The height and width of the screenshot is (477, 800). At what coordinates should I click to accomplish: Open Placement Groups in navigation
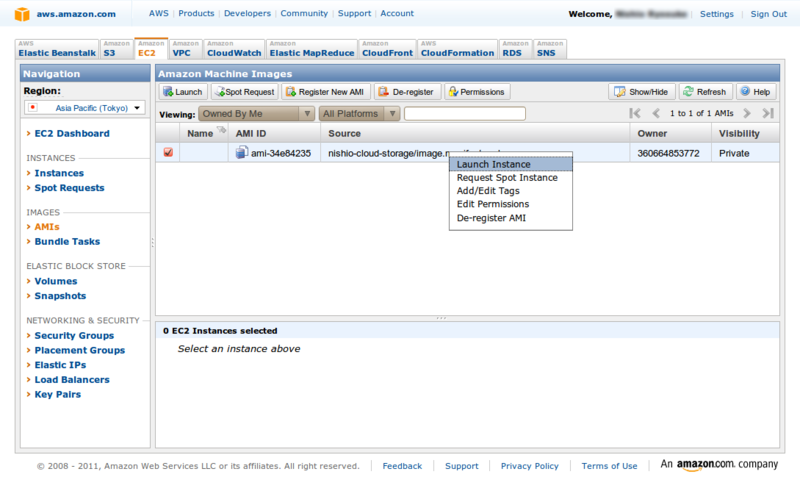pos(80,350)
